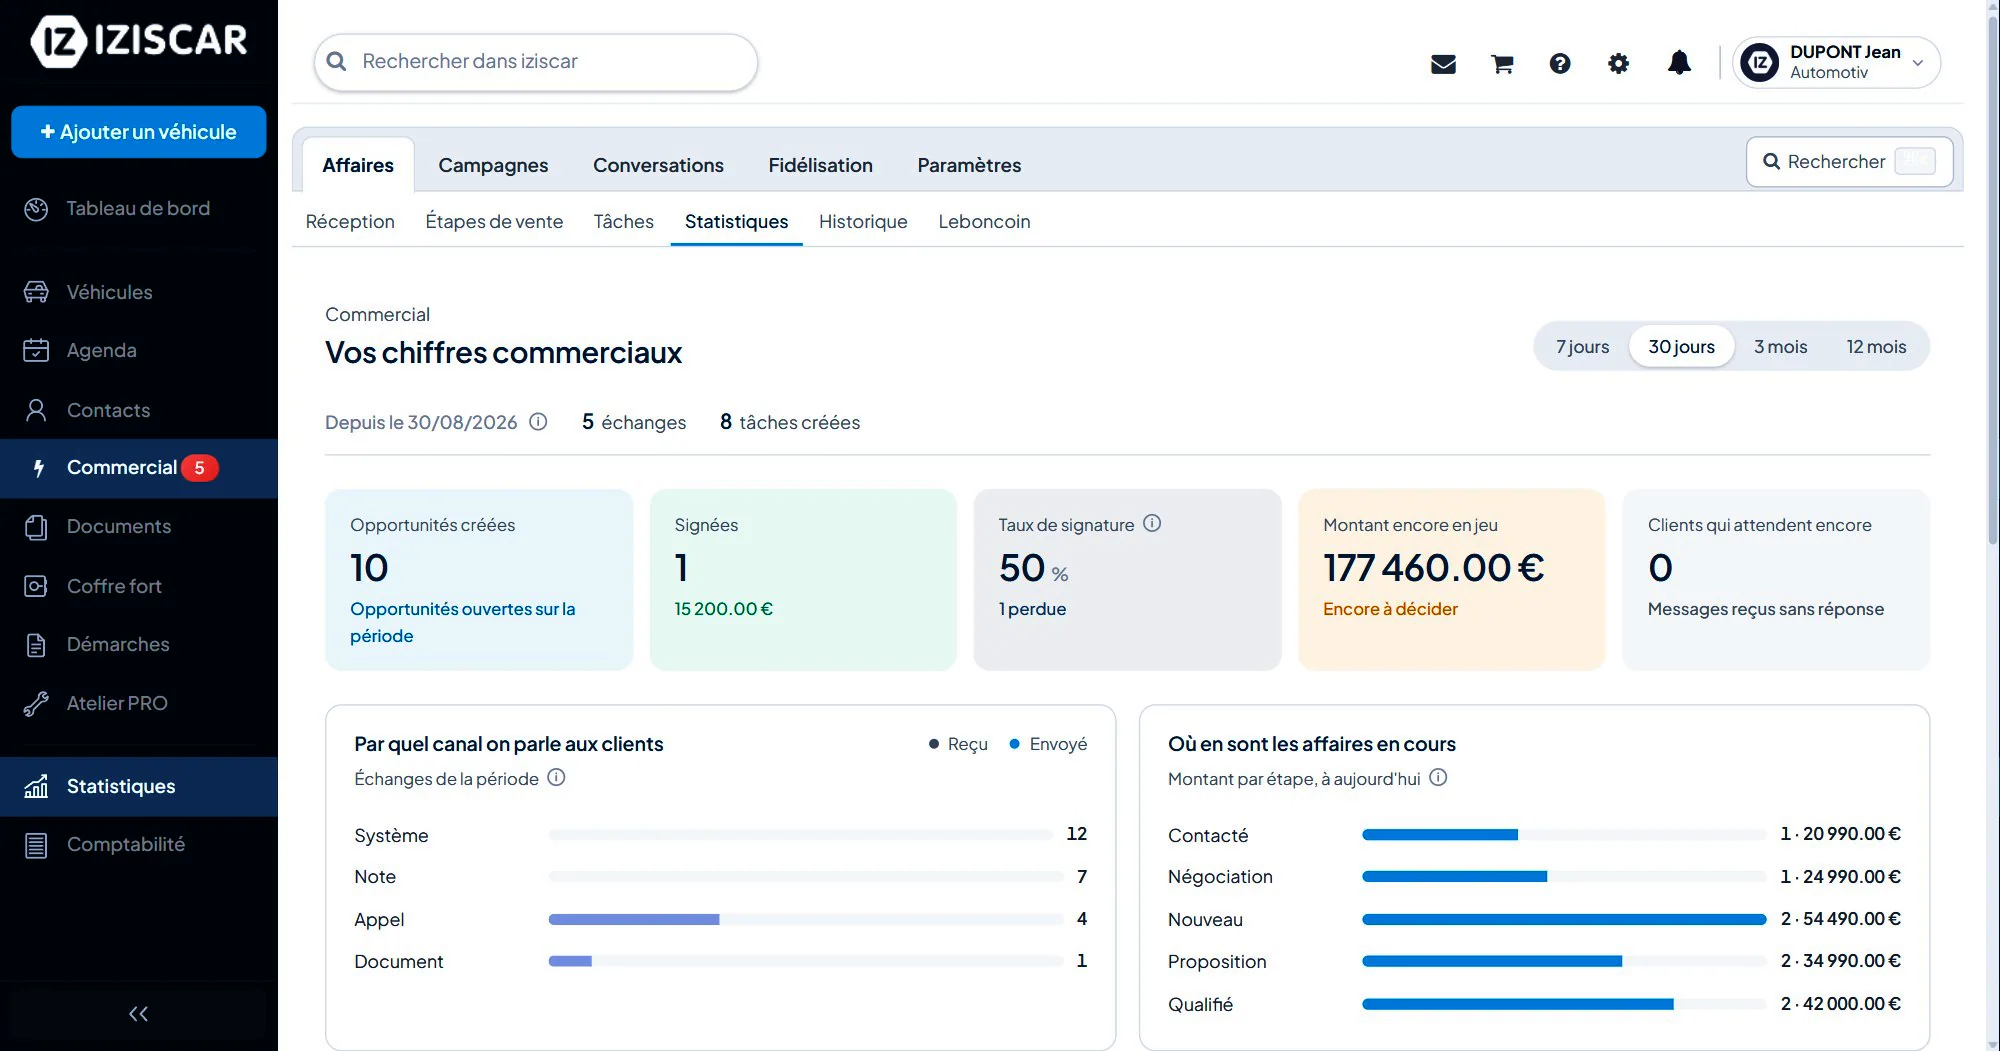The image size is (2000, 1051).
Task: Click the Véhicules car icon
Action: click(36, 292)
